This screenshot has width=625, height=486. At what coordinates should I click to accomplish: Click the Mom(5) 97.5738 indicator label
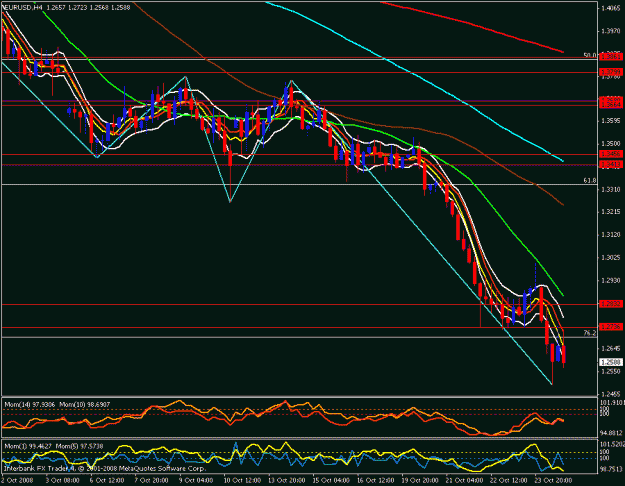[x=79, y=446]
